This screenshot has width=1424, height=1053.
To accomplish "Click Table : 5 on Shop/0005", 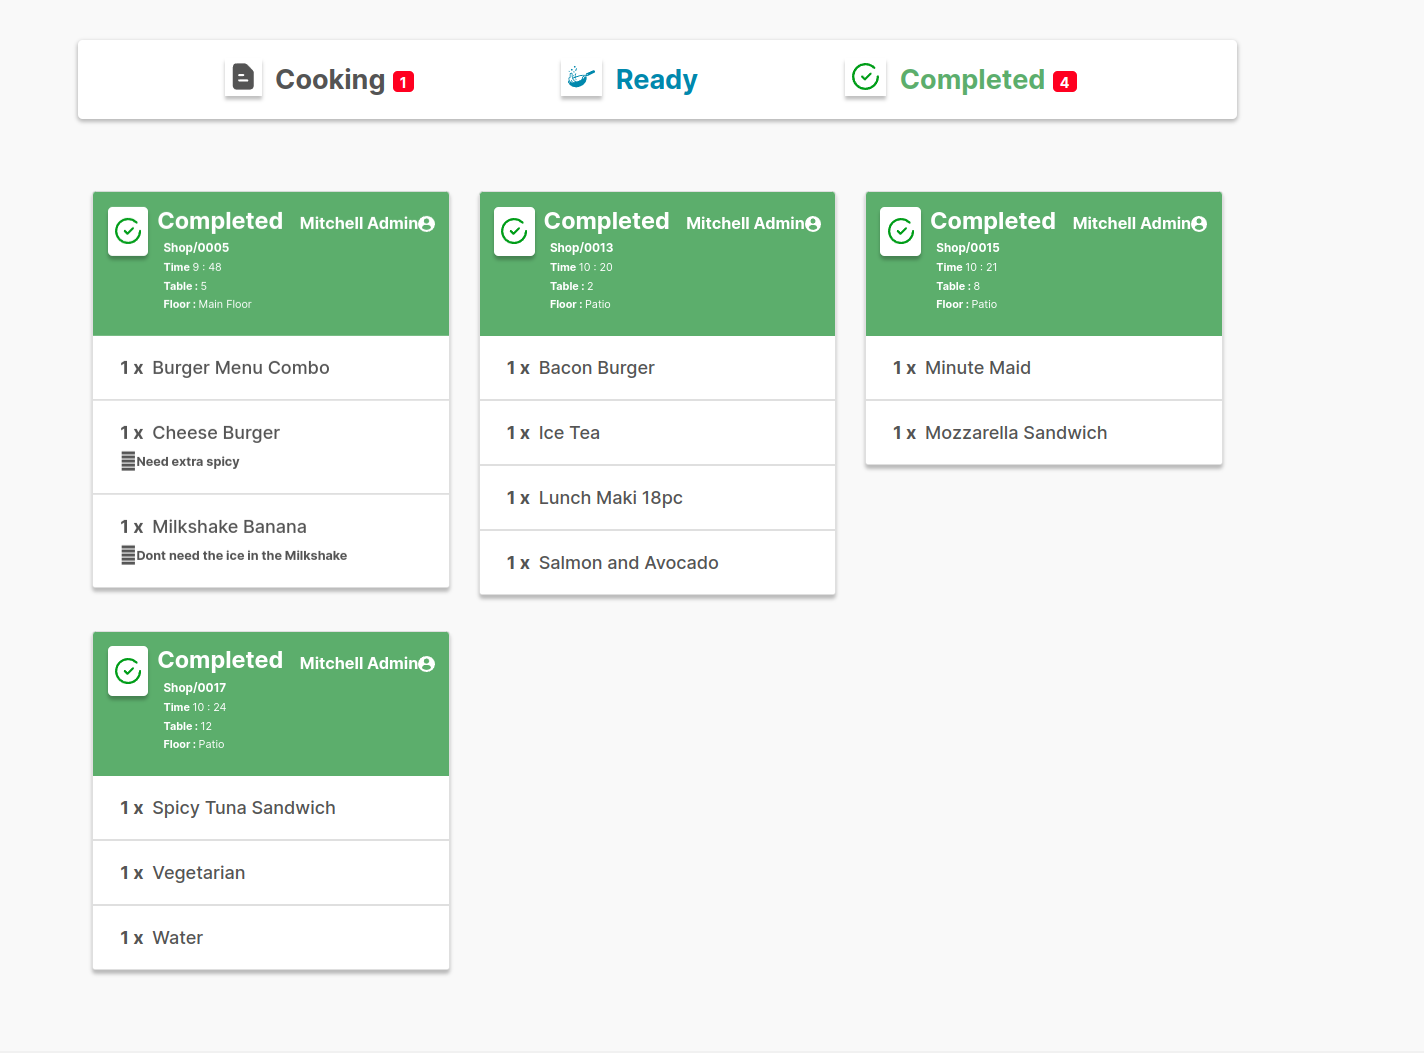I will tap(185, 286).
